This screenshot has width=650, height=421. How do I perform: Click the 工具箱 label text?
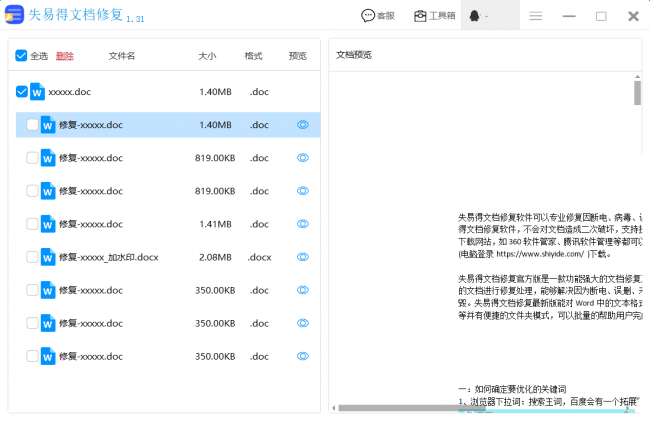[442, 16]
